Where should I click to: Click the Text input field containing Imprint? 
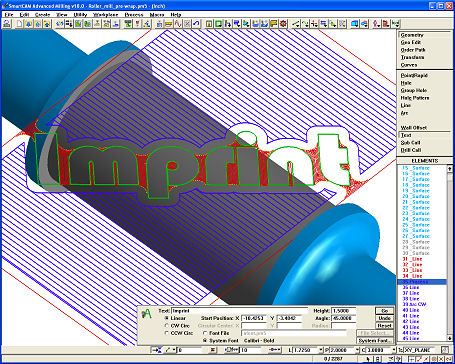tap(239, 311)
